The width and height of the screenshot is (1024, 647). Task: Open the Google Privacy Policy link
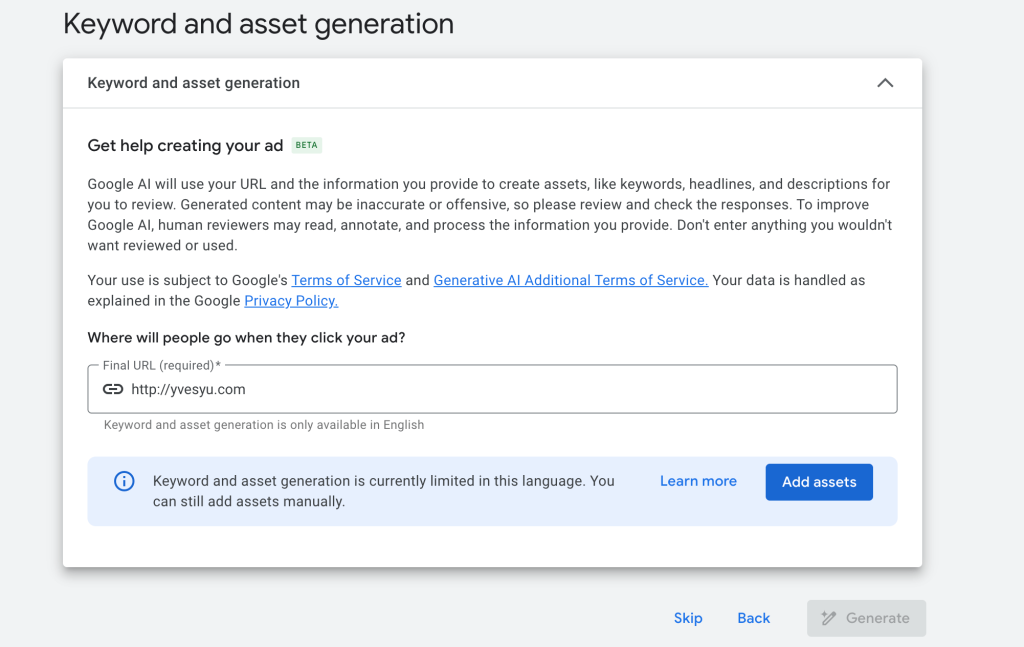coord(291,301)
